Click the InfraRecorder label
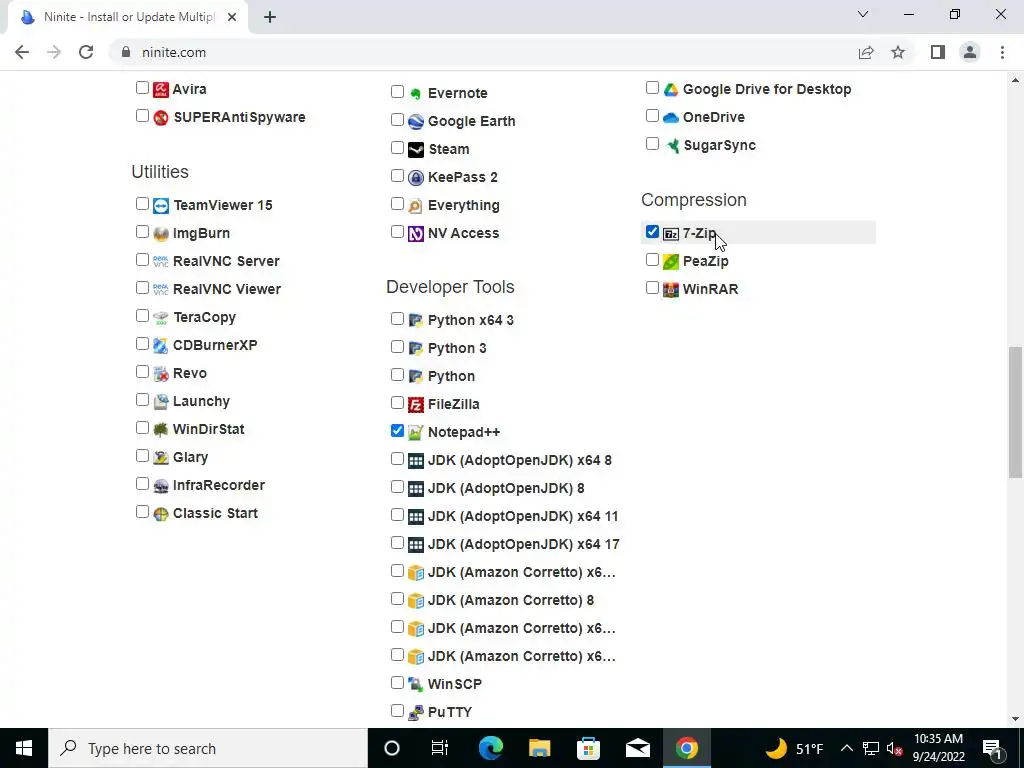Image resolution: width=1024 pixels, height=768 pixels. 219,485
